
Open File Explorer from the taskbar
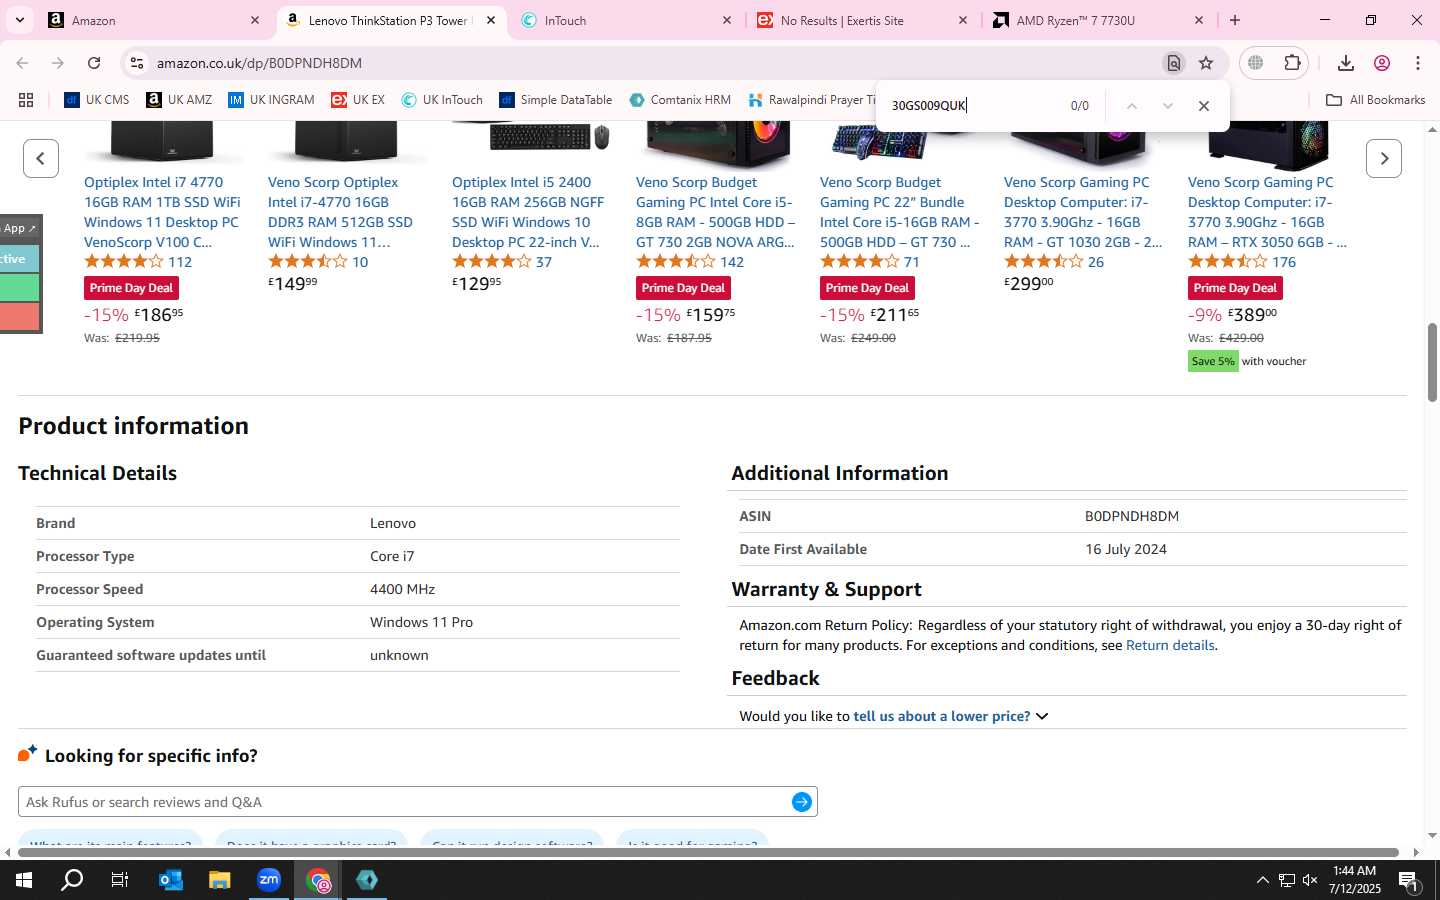point(220,880)
